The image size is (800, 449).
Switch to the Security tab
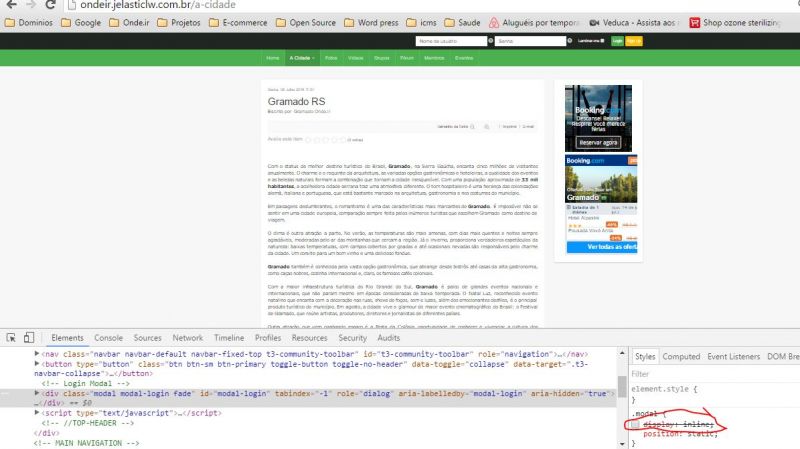(352, 338)
